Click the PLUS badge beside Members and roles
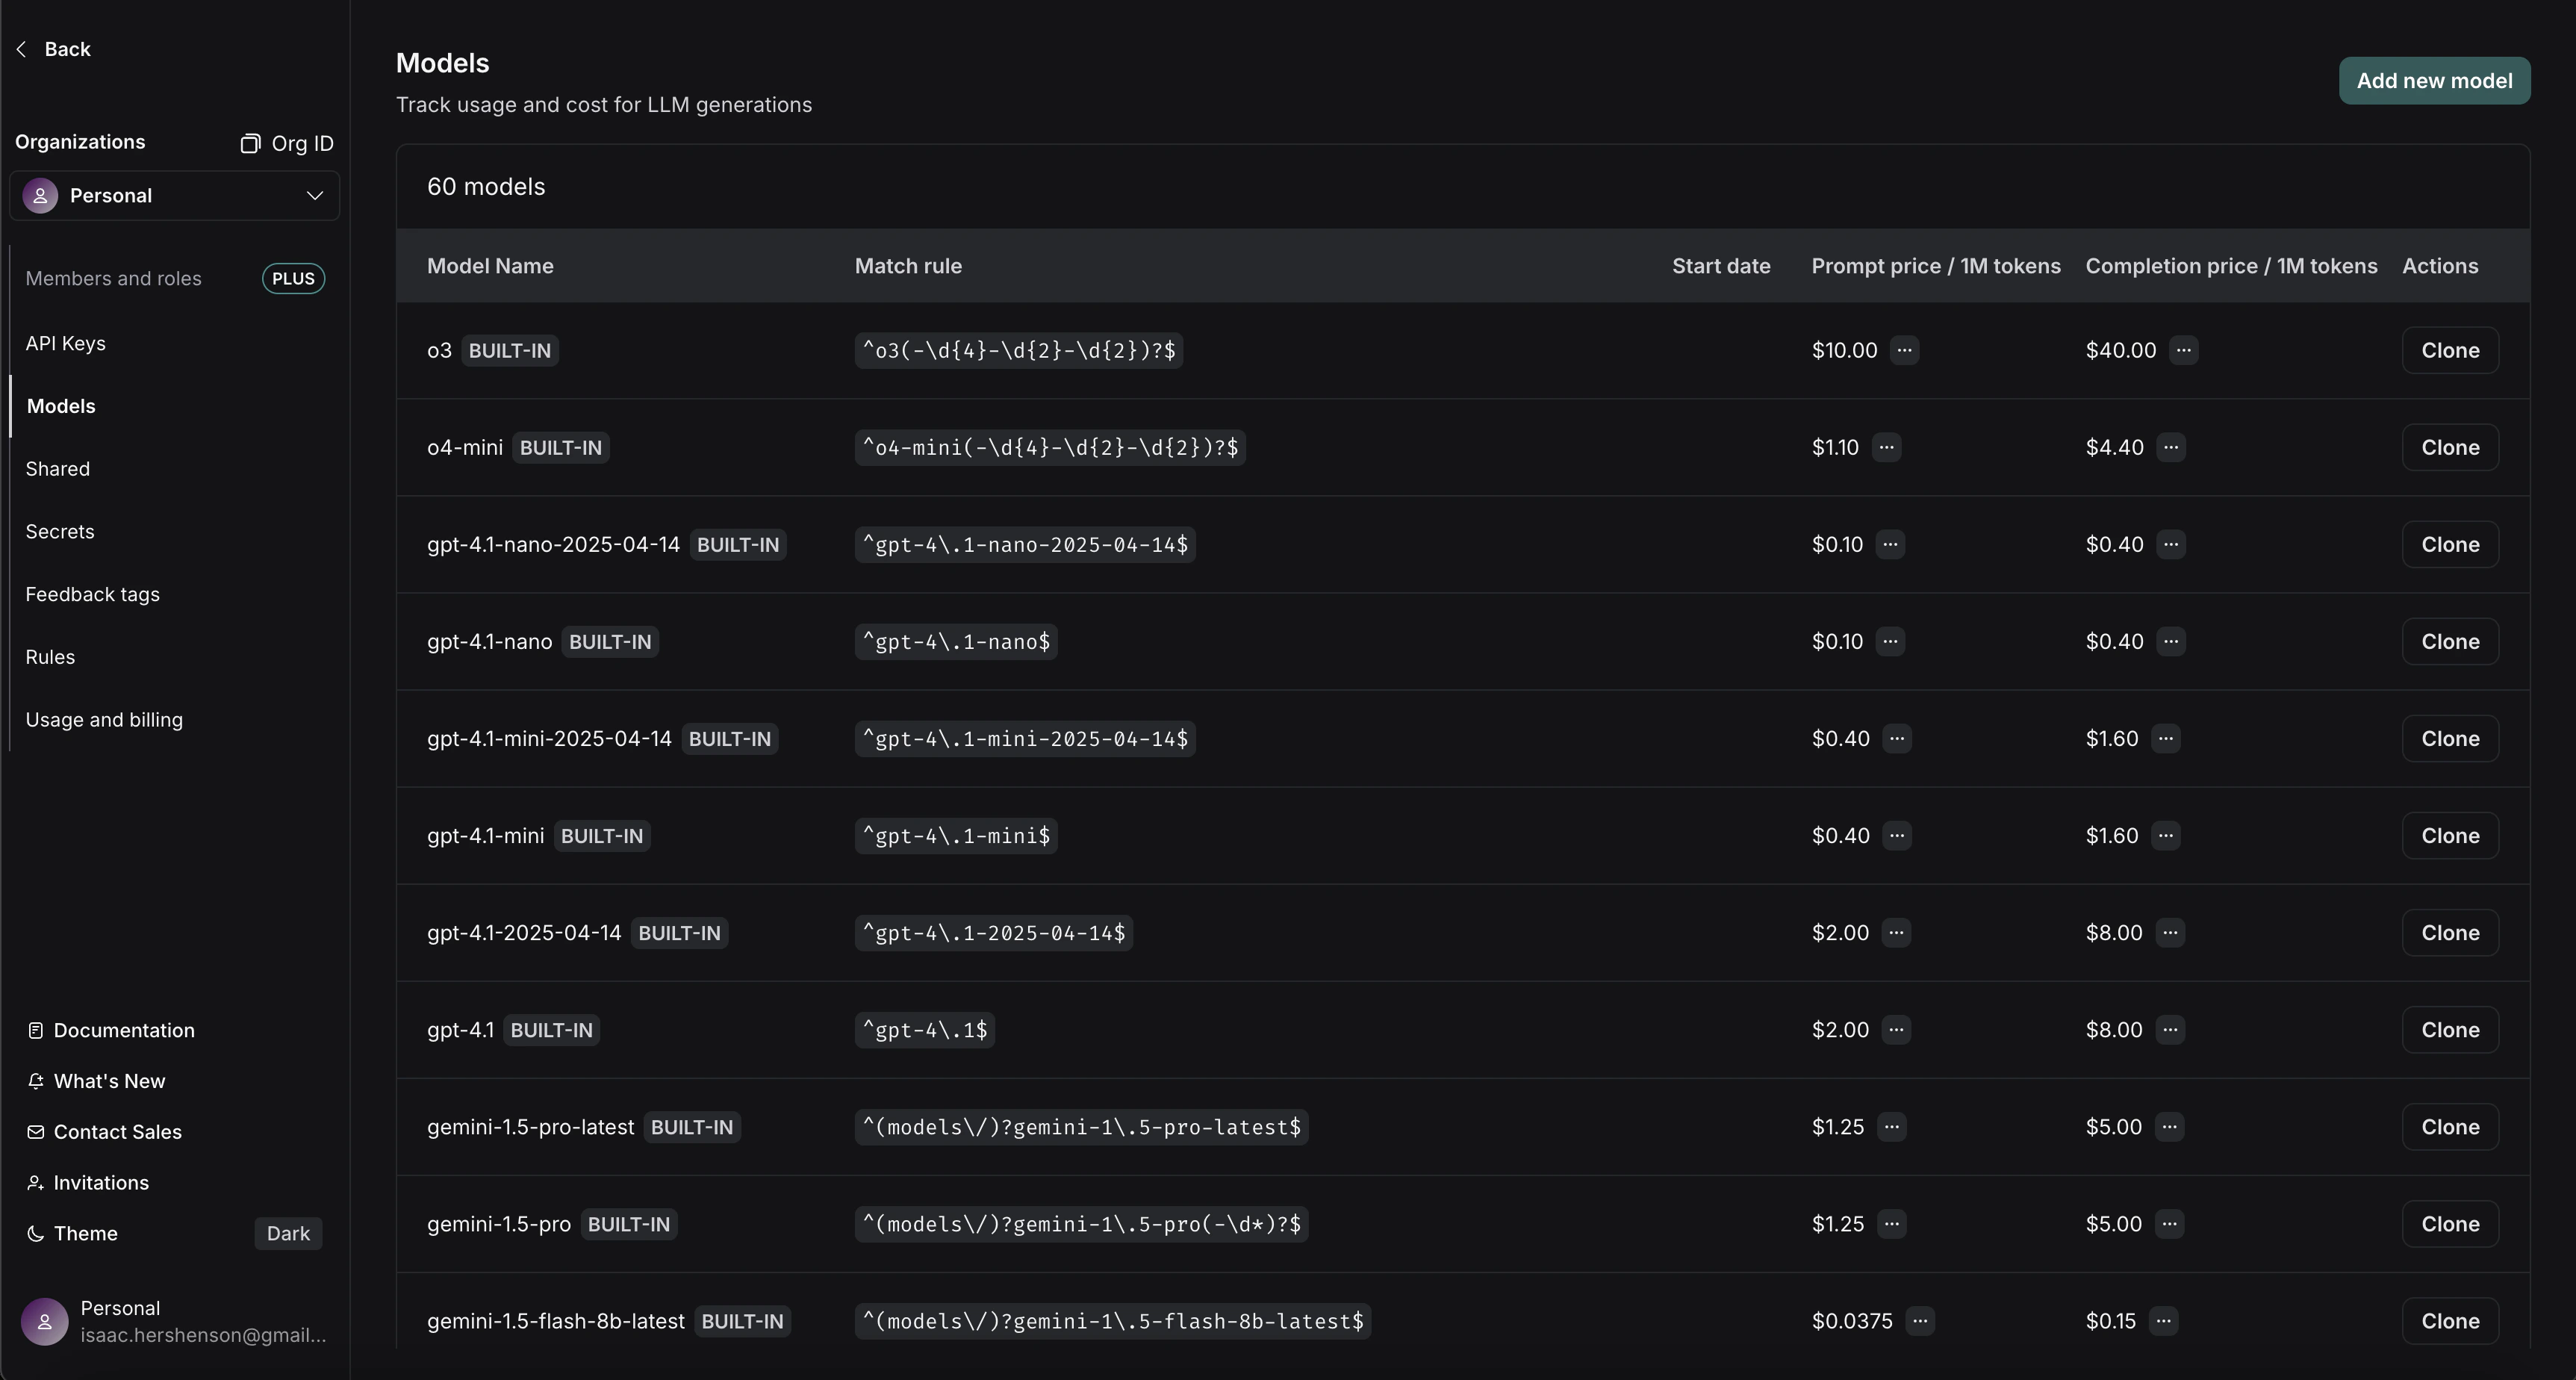 coord(293,279)
